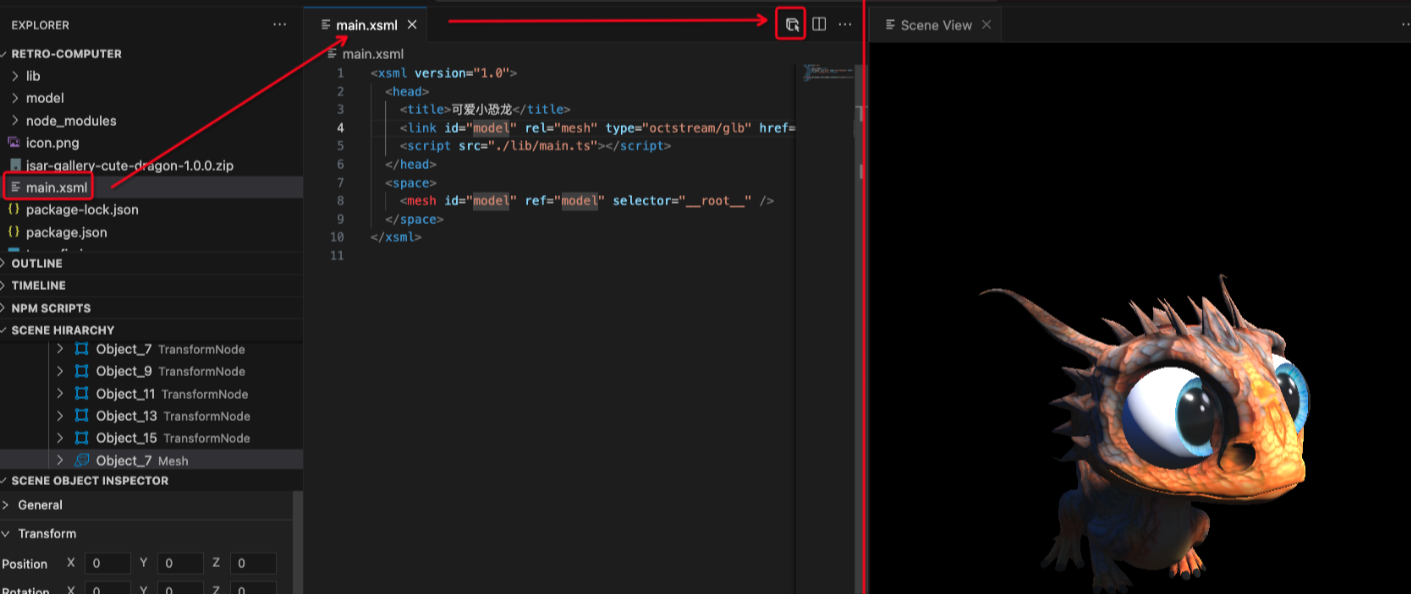Expand the Object_13 TransformNode chevron
Image resolution: width=1411 pixels, height=594 pixels.
60,416
